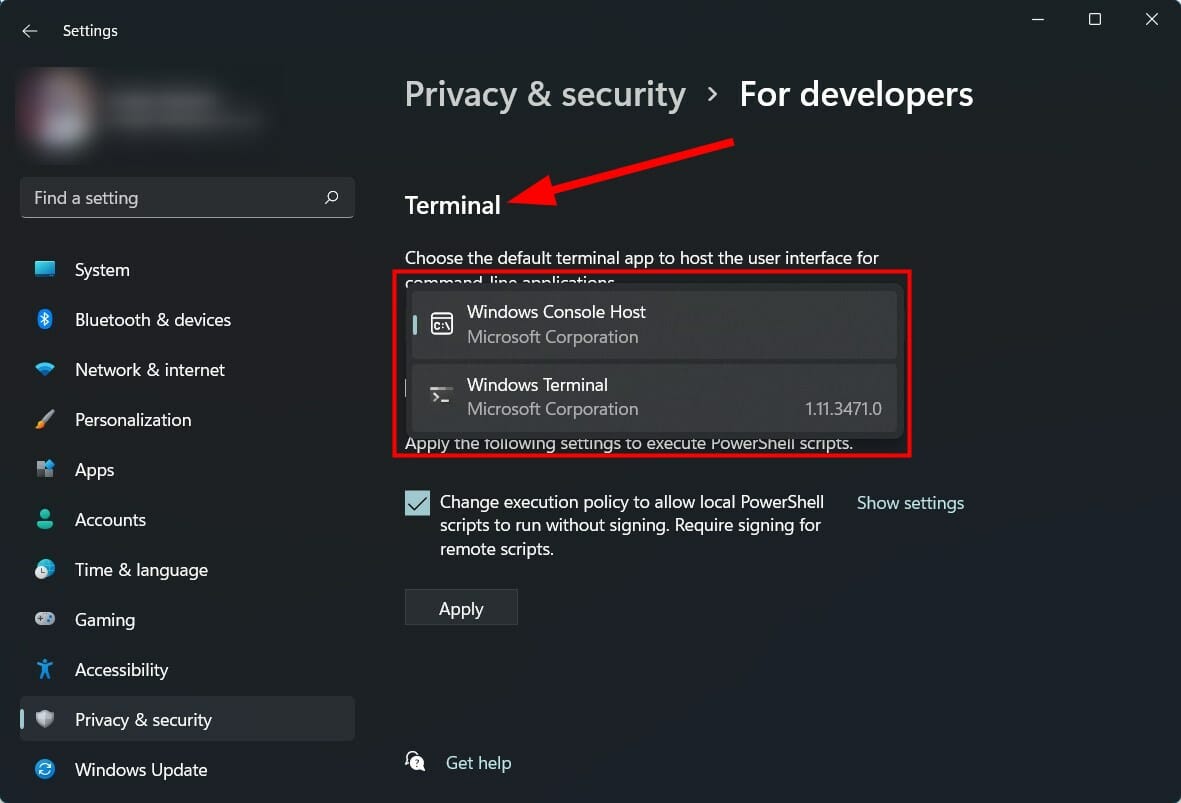Navigate to Privacy & security breadcrumb
The height and width of the screenshot is (803, 1181).
(545, 94)
